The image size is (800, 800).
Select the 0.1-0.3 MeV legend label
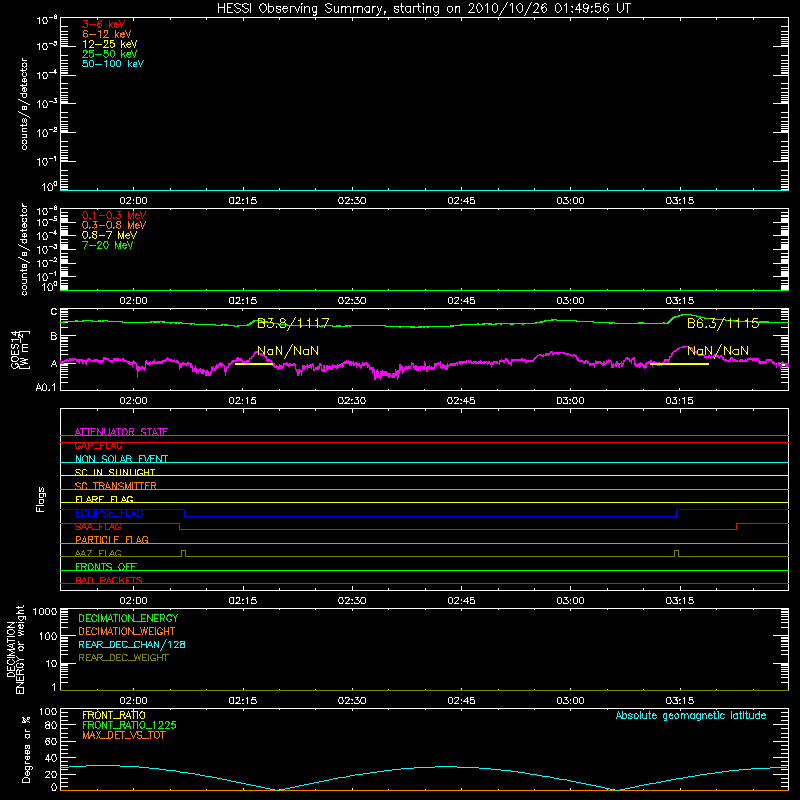pyautogui.click(x=114, y=215)
